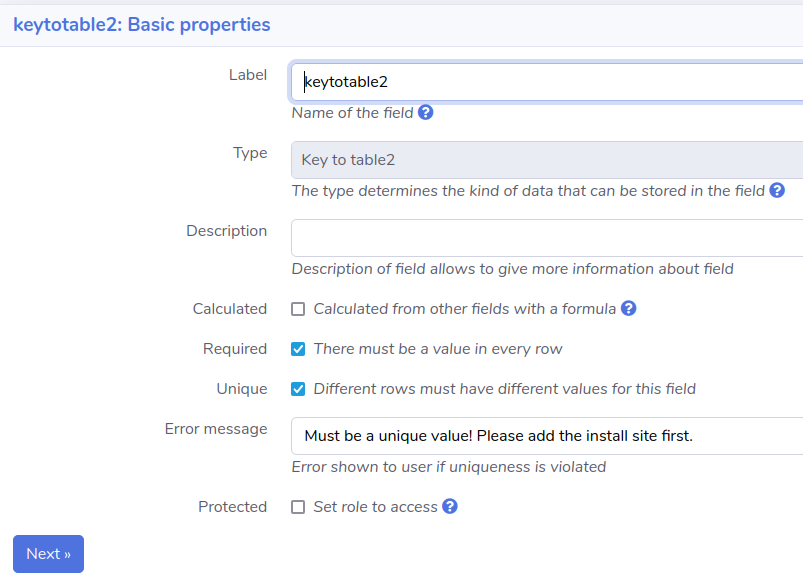Show help for Calculated formula option
This screenshot has height=586, width=803.
(x=628, y=308)
